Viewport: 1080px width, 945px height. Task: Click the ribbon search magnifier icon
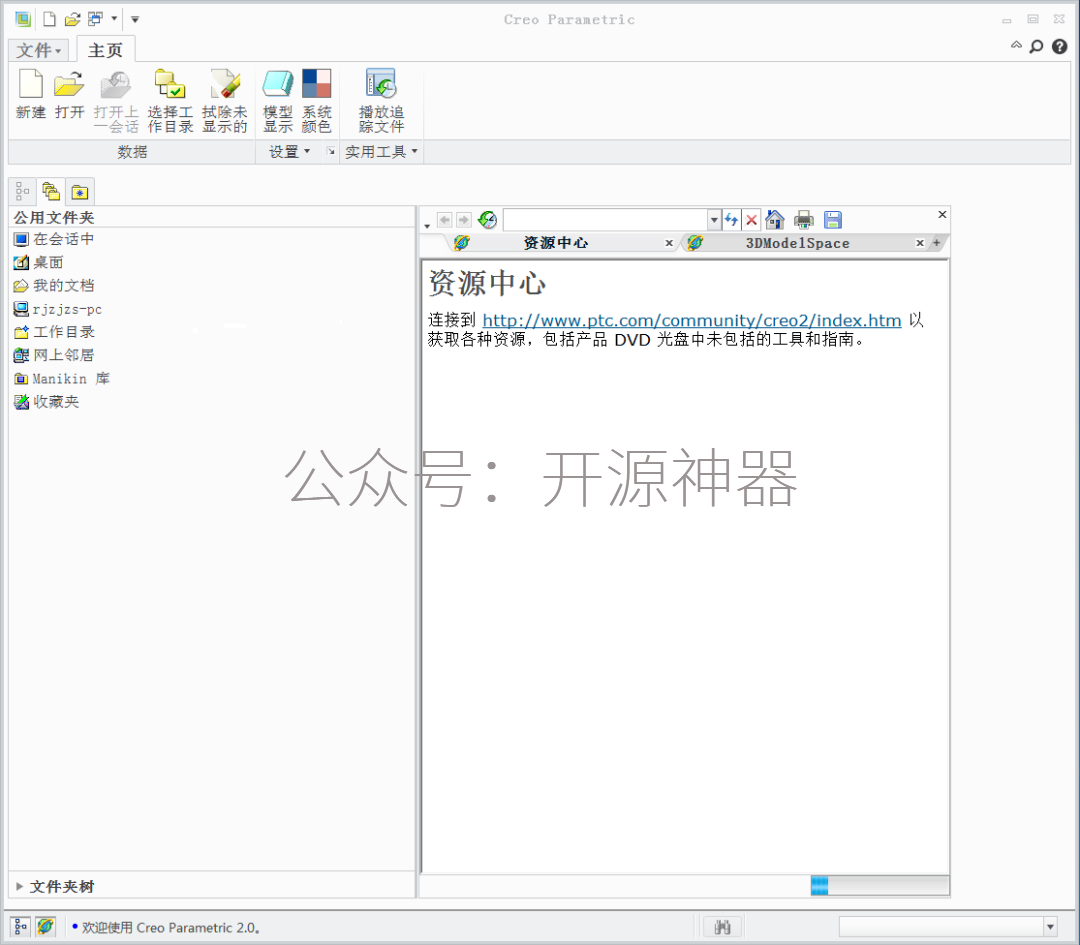point(1037,46)
